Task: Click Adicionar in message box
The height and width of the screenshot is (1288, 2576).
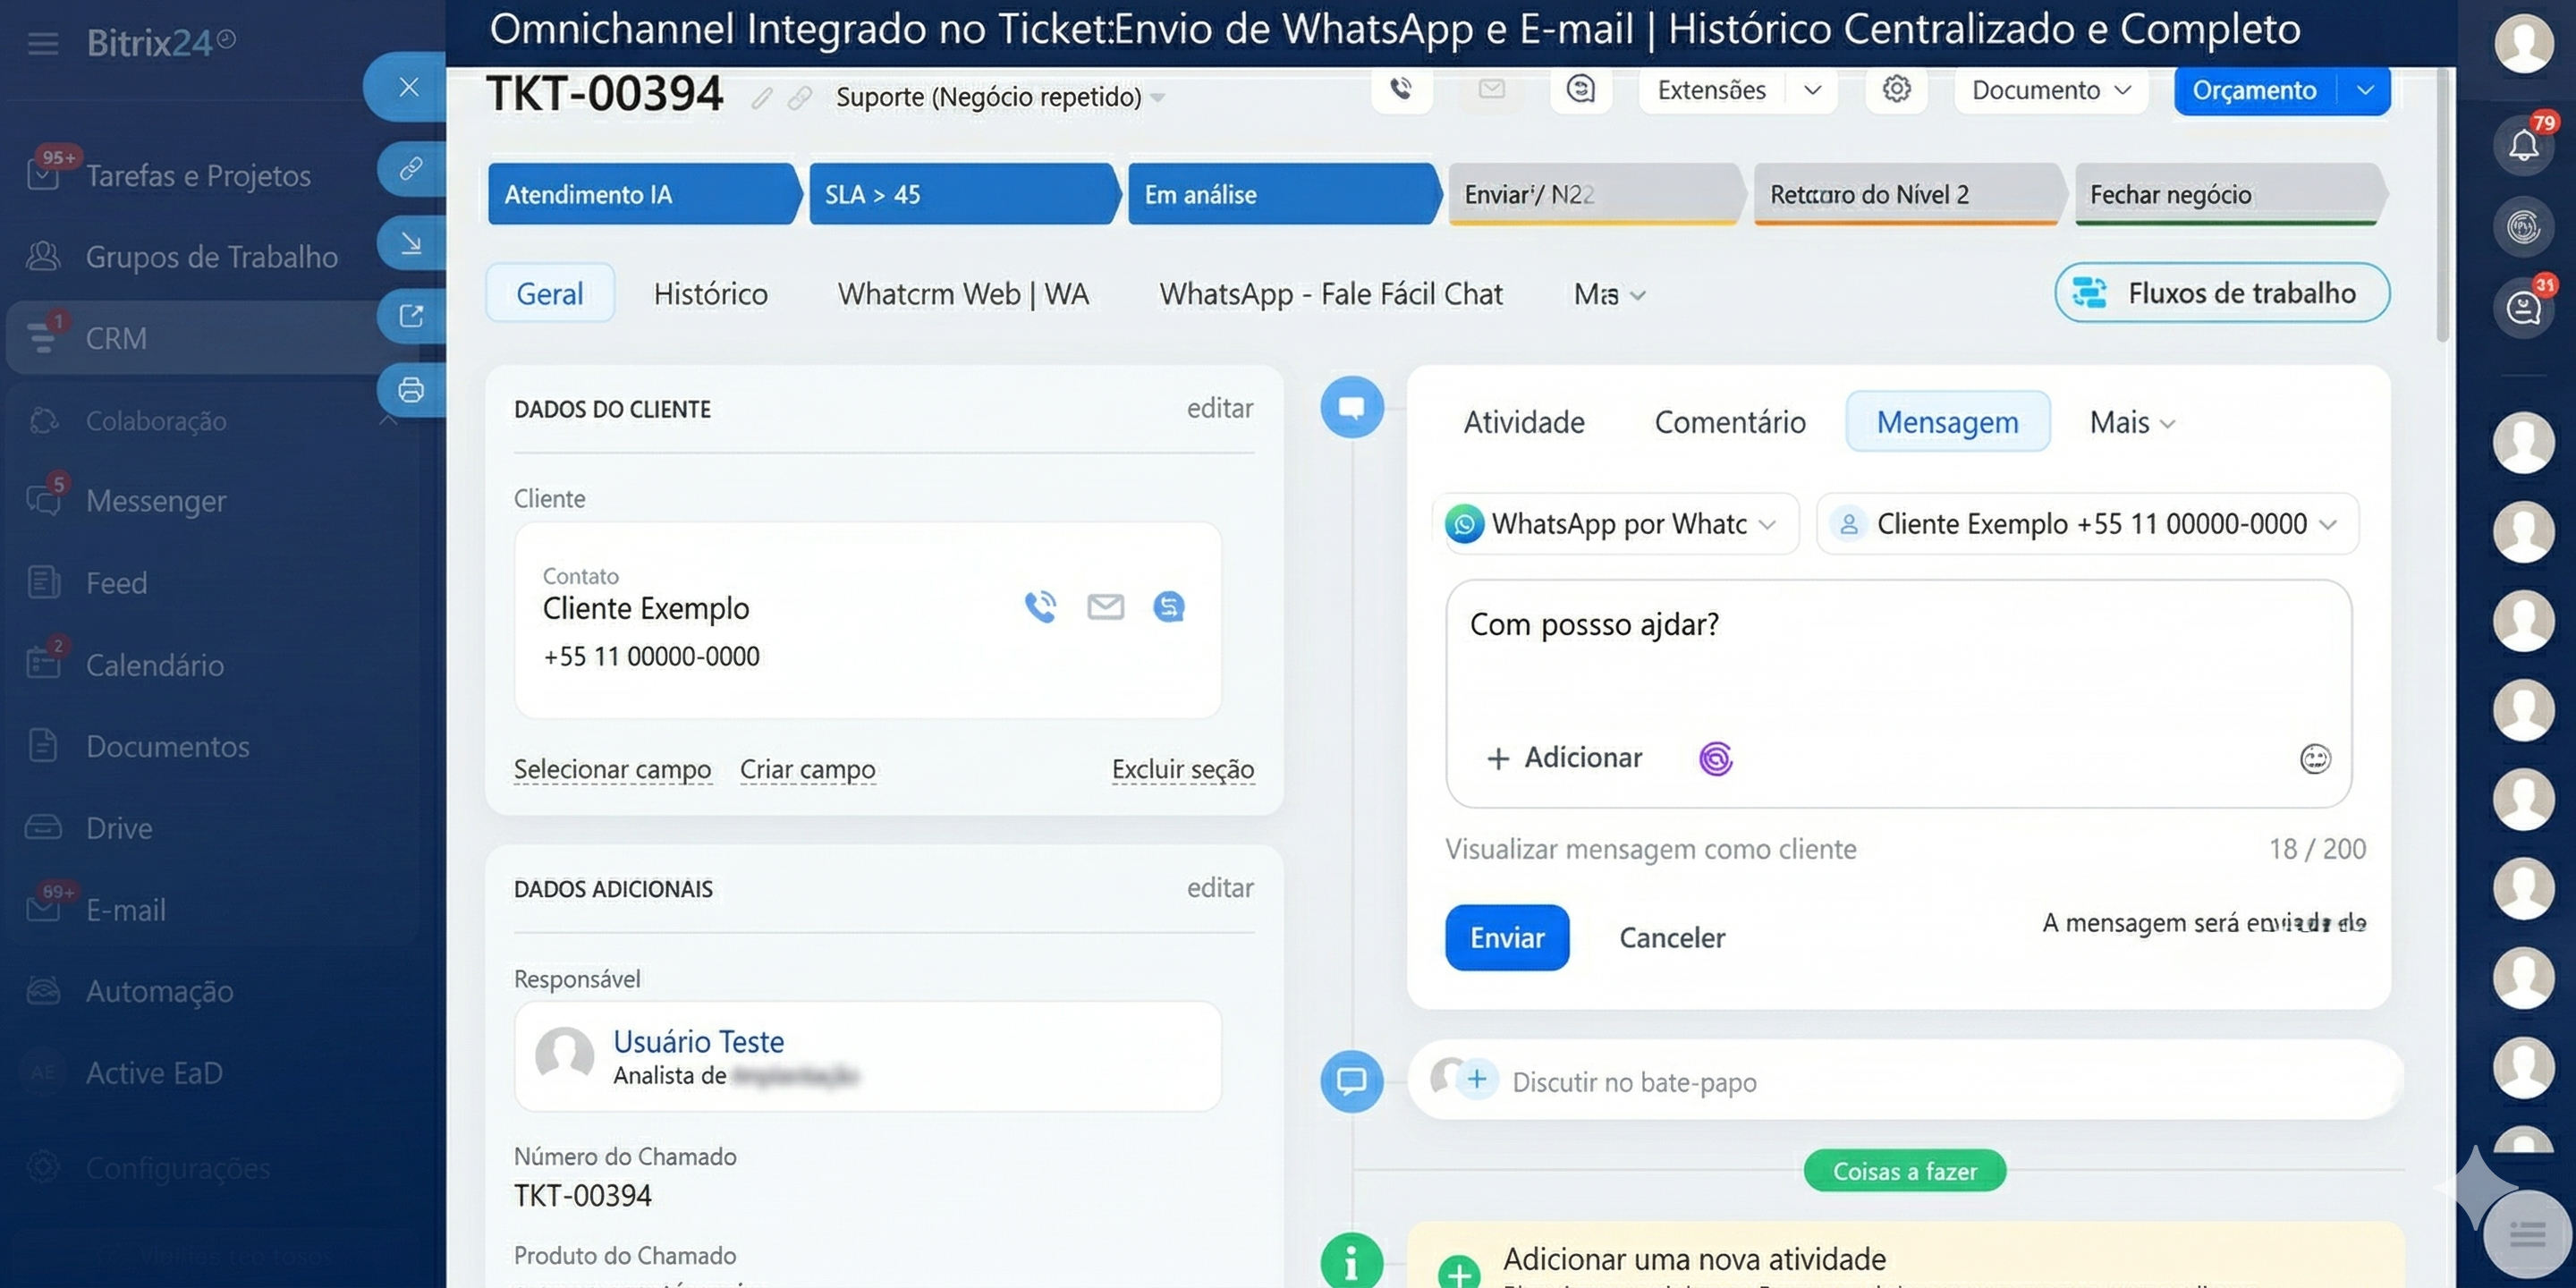Action: click(1564, 758)
